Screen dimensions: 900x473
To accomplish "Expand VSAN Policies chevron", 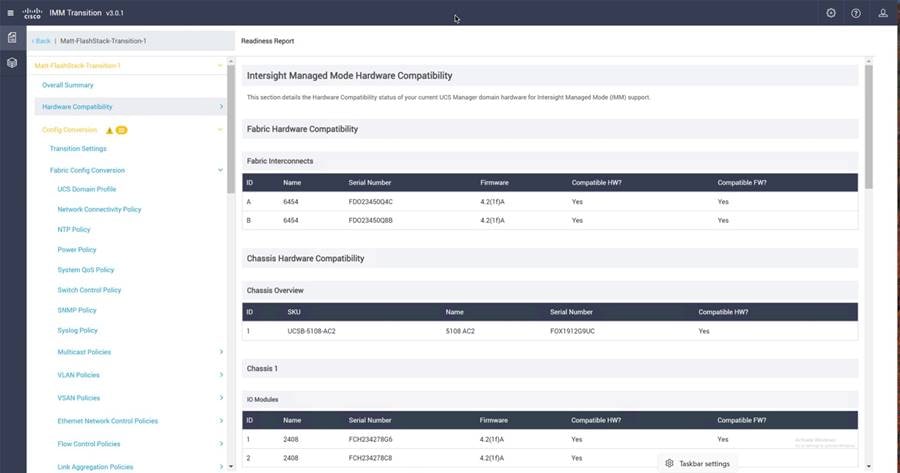I will click(x=221, y=397).
